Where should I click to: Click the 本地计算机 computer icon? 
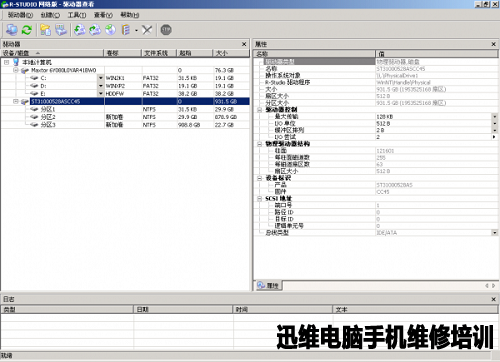(16, 62)
